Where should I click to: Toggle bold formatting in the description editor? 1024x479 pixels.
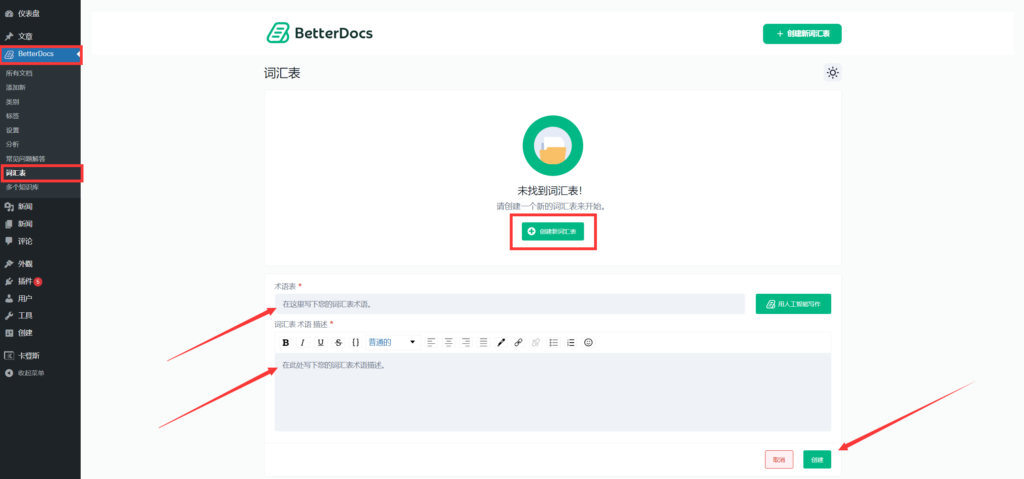click(285, 342)
